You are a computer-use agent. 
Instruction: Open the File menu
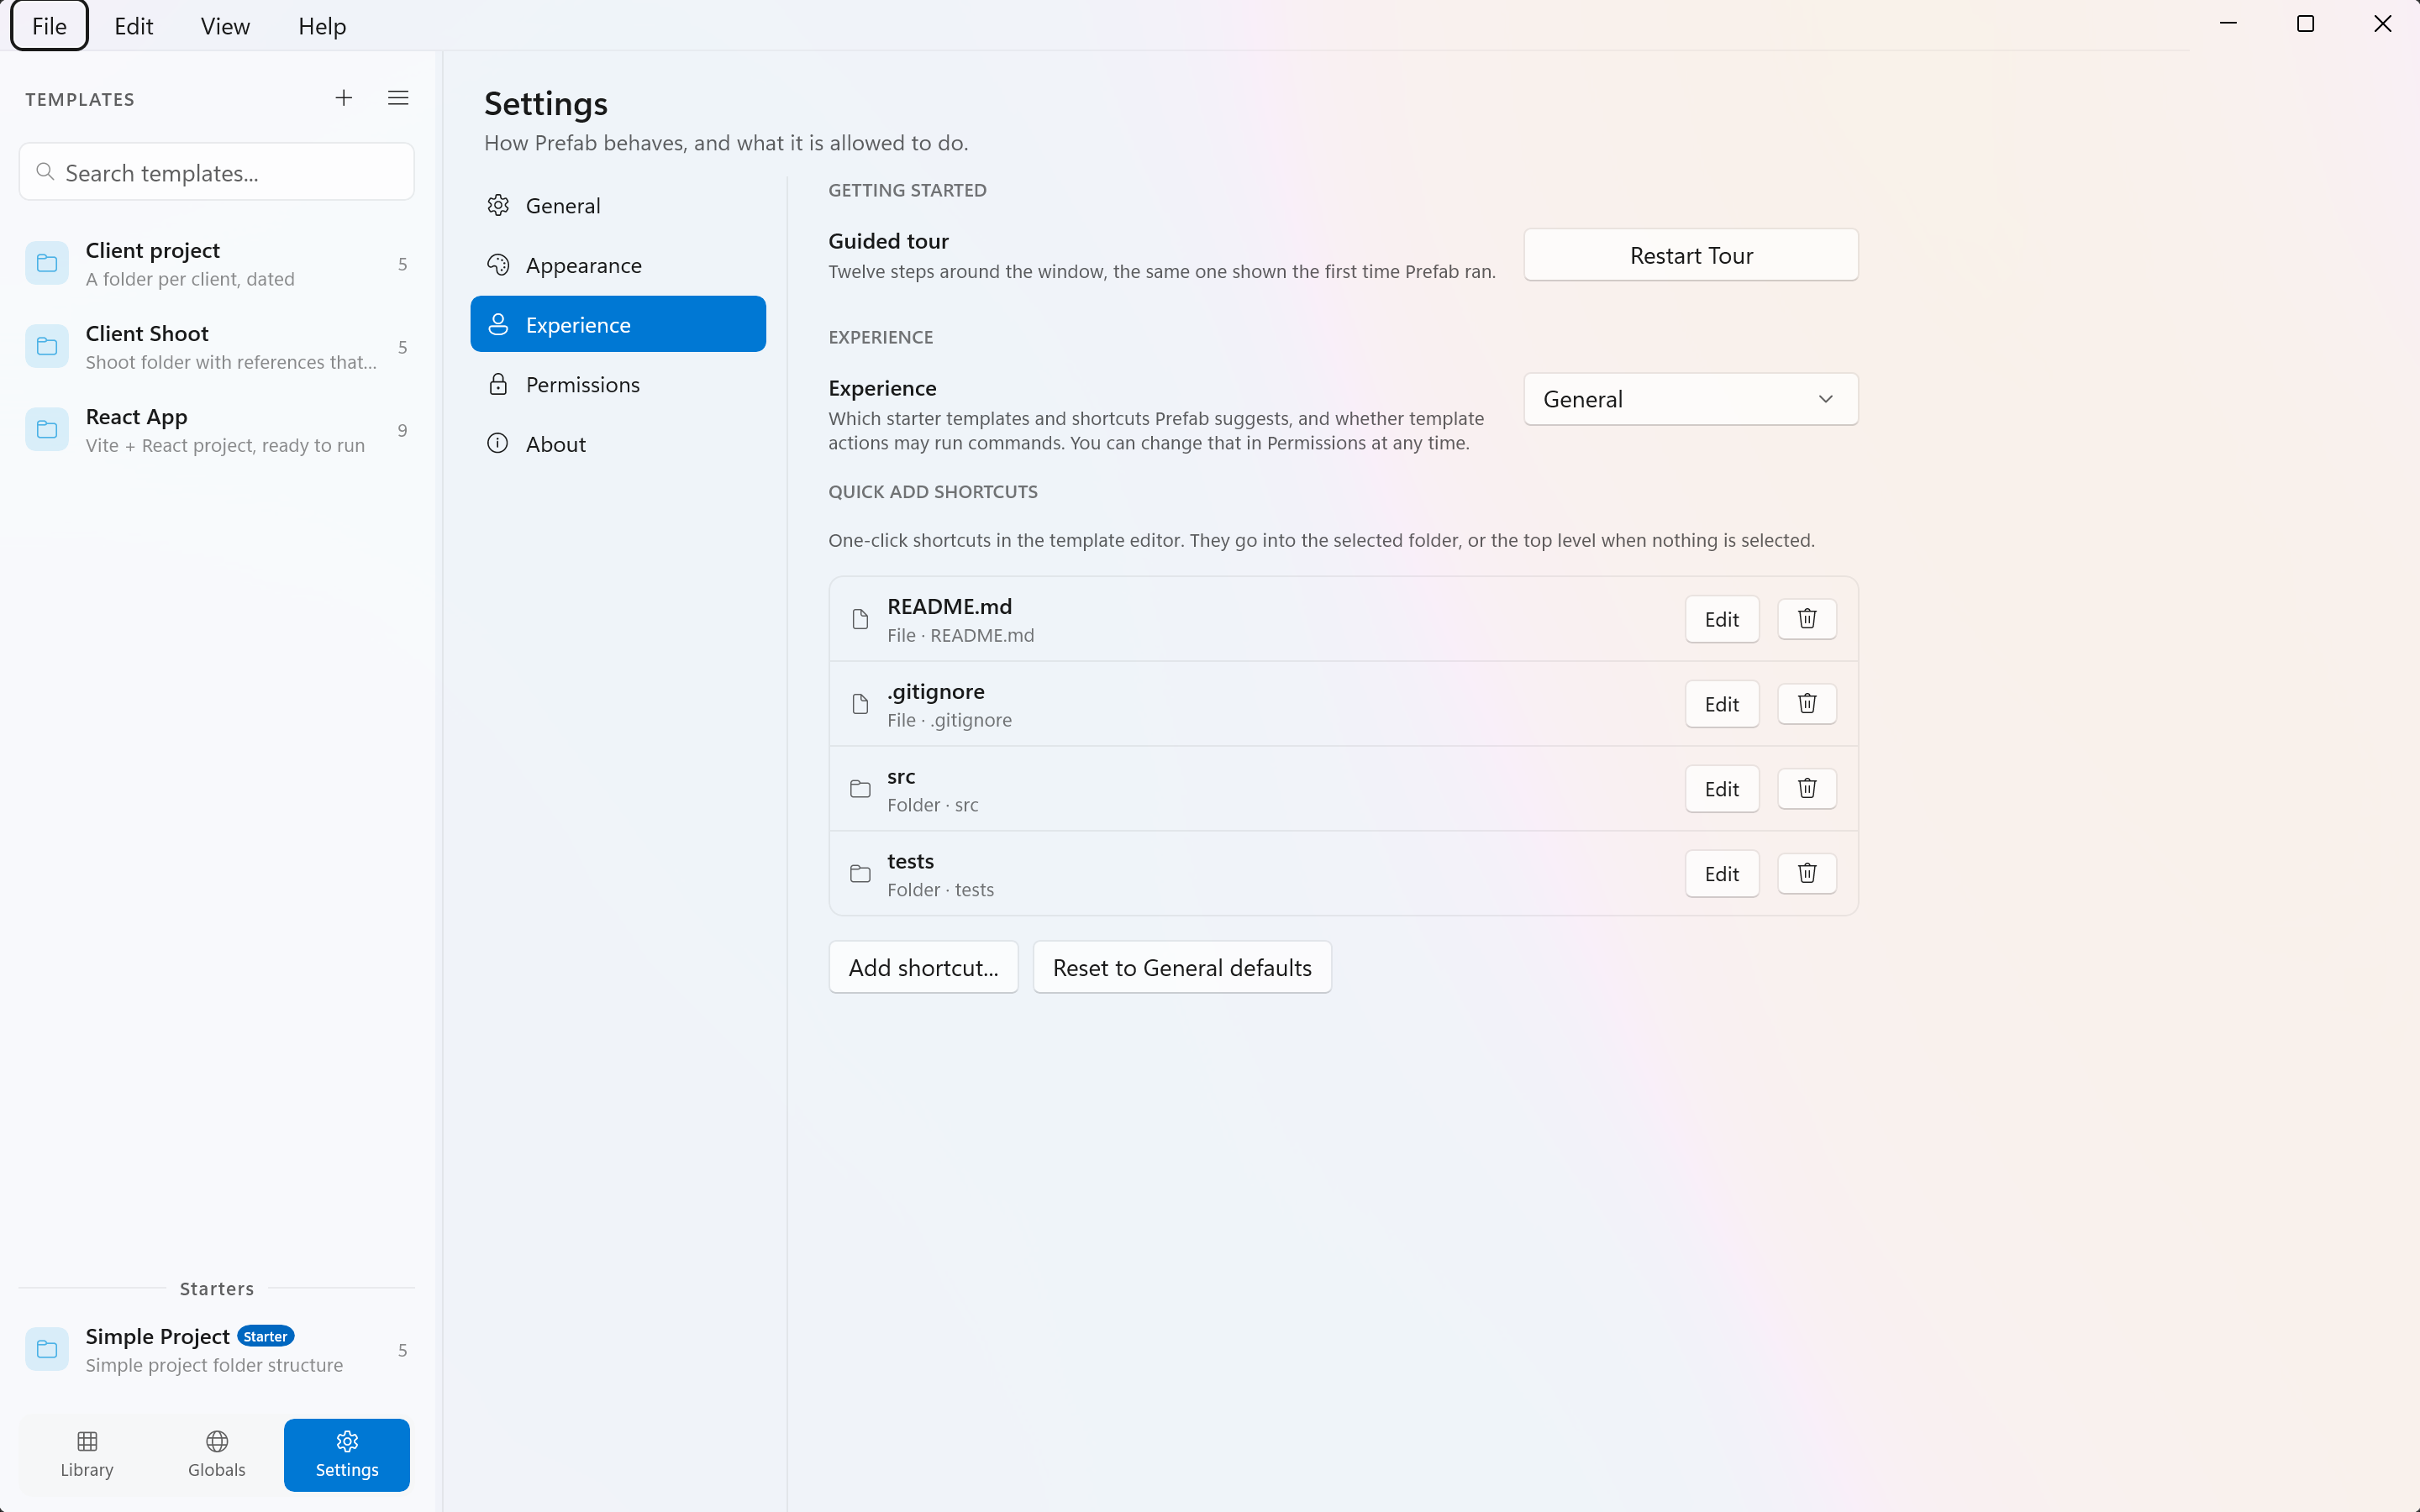pyautogui.click(x=49, y=26)
